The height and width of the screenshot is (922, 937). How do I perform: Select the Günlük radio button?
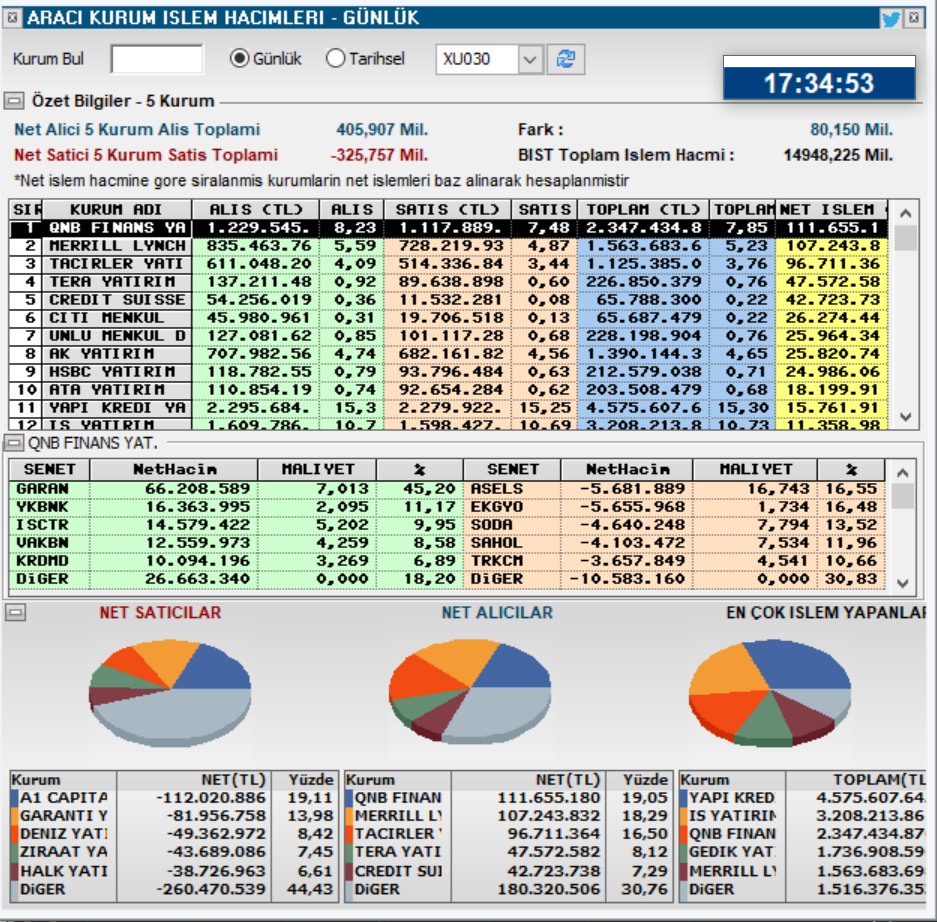click(x=240, y=59)
